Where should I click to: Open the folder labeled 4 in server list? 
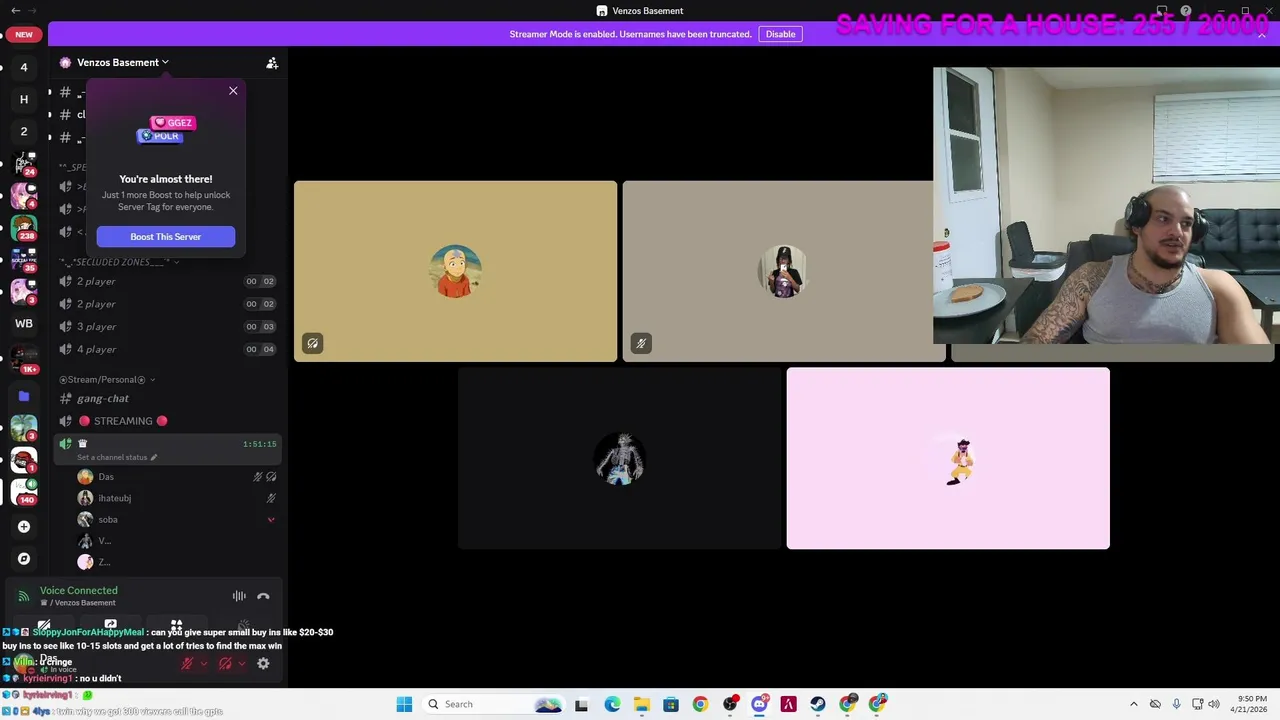(24, 67)
